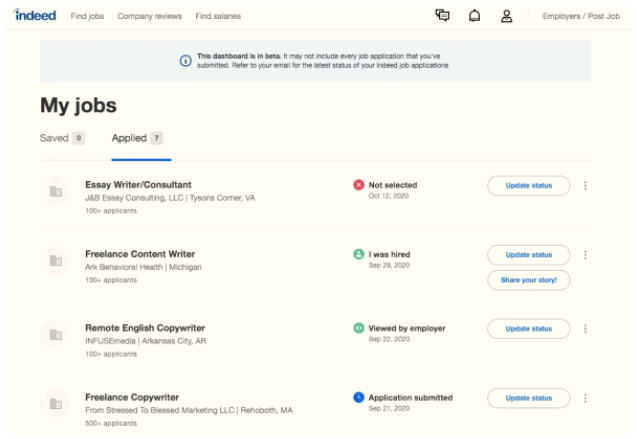Open the Freelance Content Writer job title

[140, 254]
